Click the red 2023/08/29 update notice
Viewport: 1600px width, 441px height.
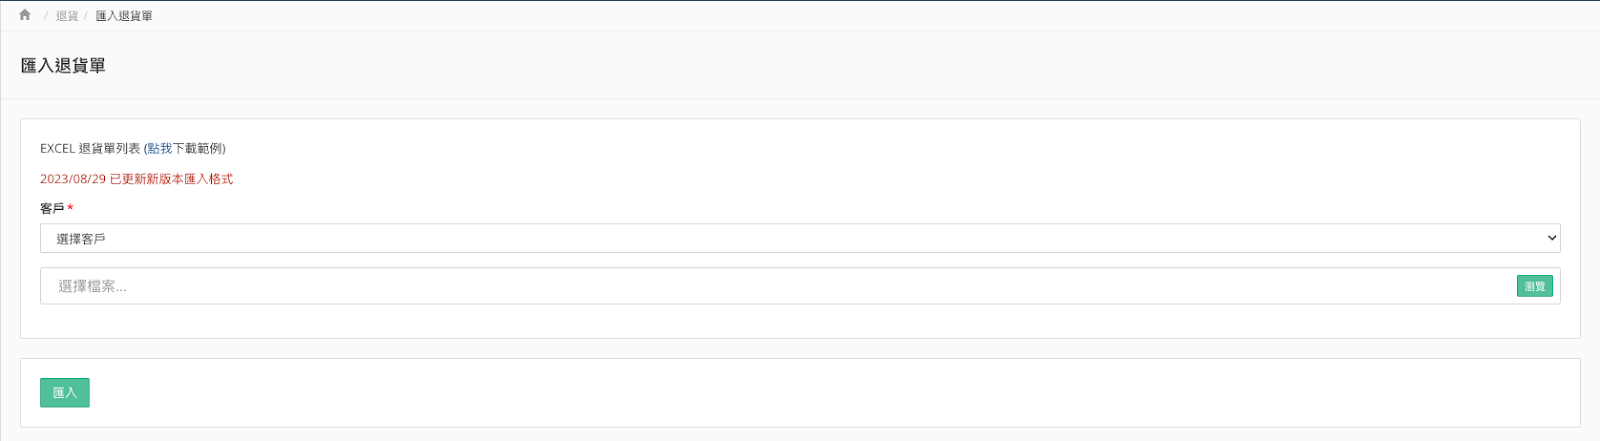[136, 179]
